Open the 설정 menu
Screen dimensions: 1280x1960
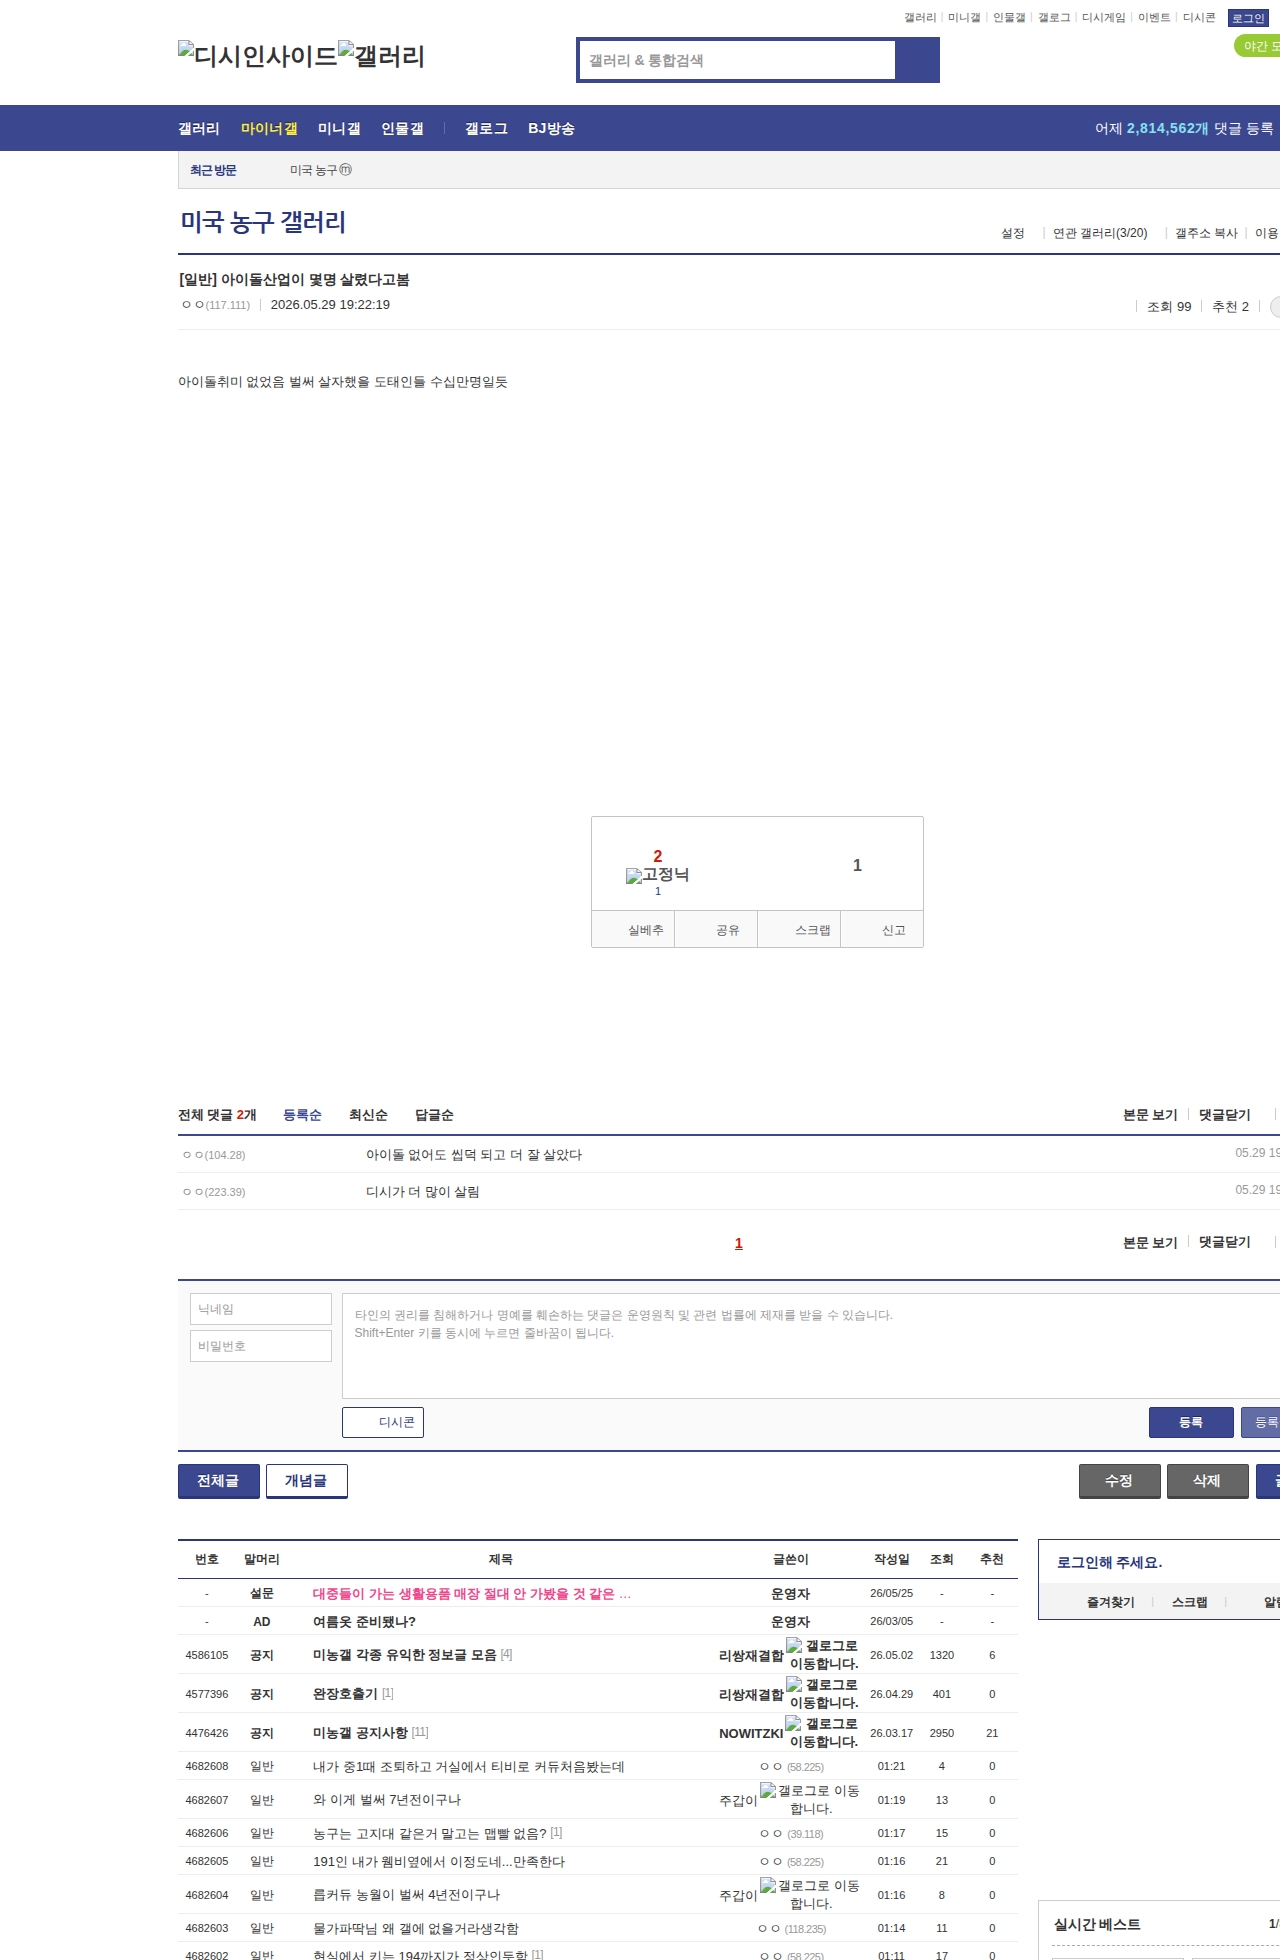click(x=1013, y=233)
